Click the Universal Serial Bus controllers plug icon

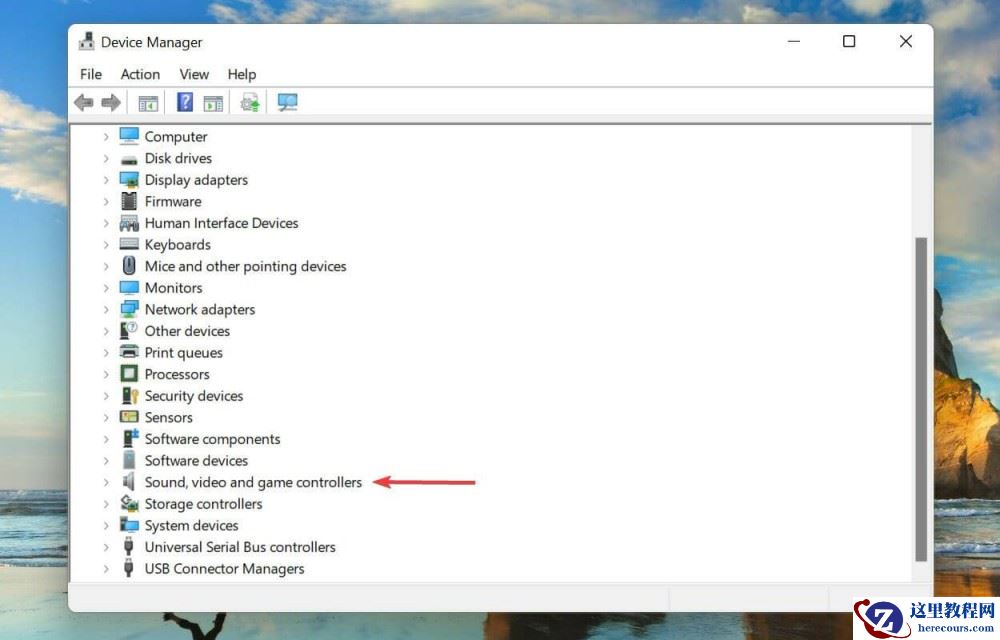pyautogui.click(x=129, y=546)
